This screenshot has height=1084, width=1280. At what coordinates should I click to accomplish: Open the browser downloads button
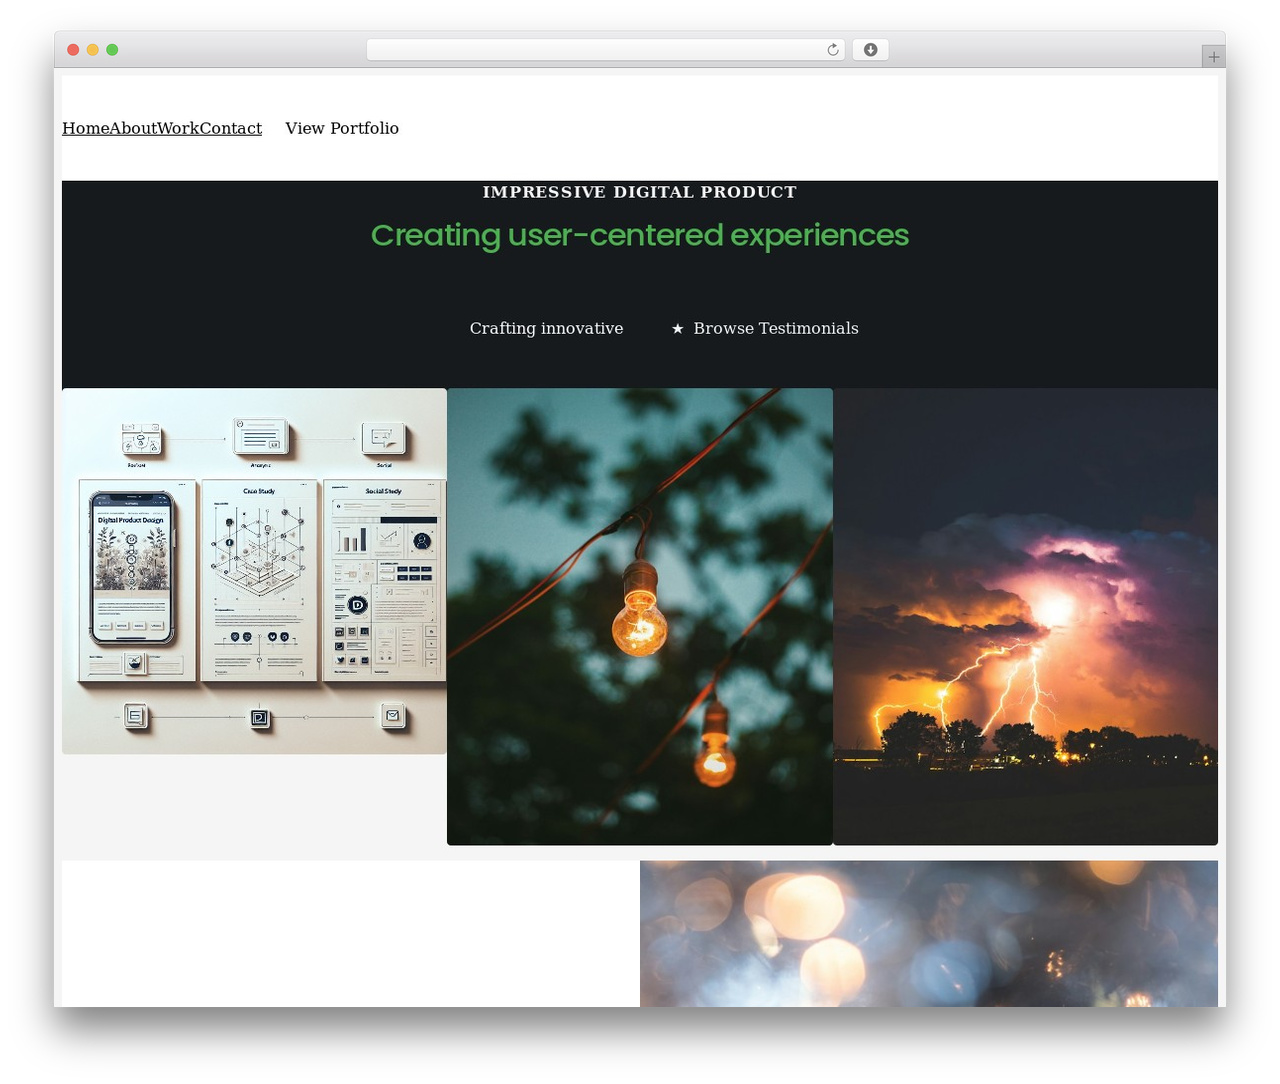point(870,50)
